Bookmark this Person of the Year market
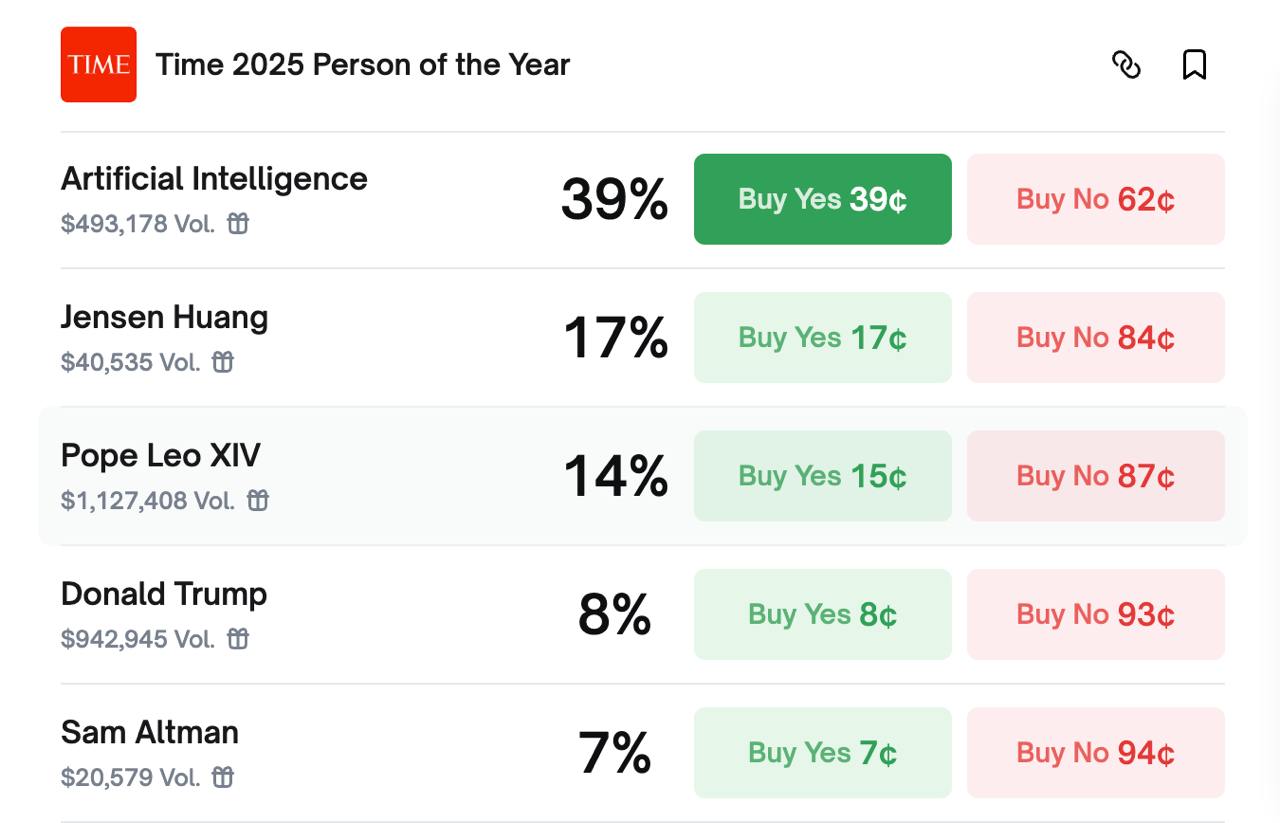This screenshot has height=823, width=1280. (x=1194, y=65)
